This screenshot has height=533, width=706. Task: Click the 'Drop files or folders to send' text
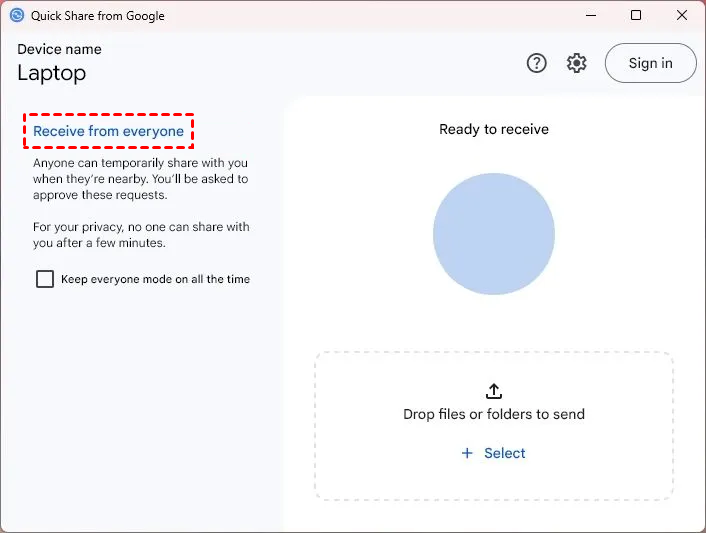coord(494,414)
